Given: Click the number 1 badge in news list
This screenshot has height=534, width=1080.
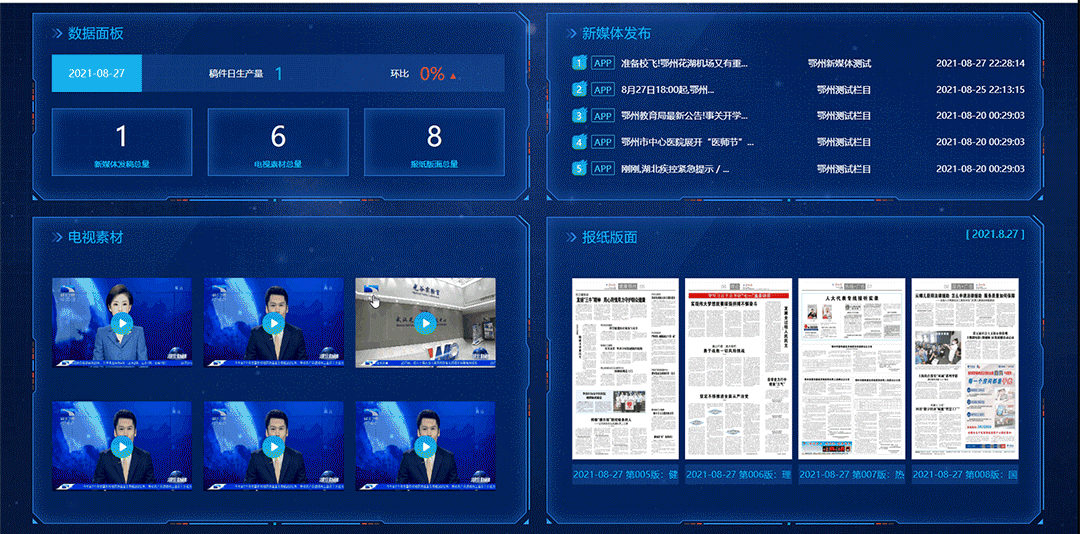Looking at the screenshot, I should (579, 63).
